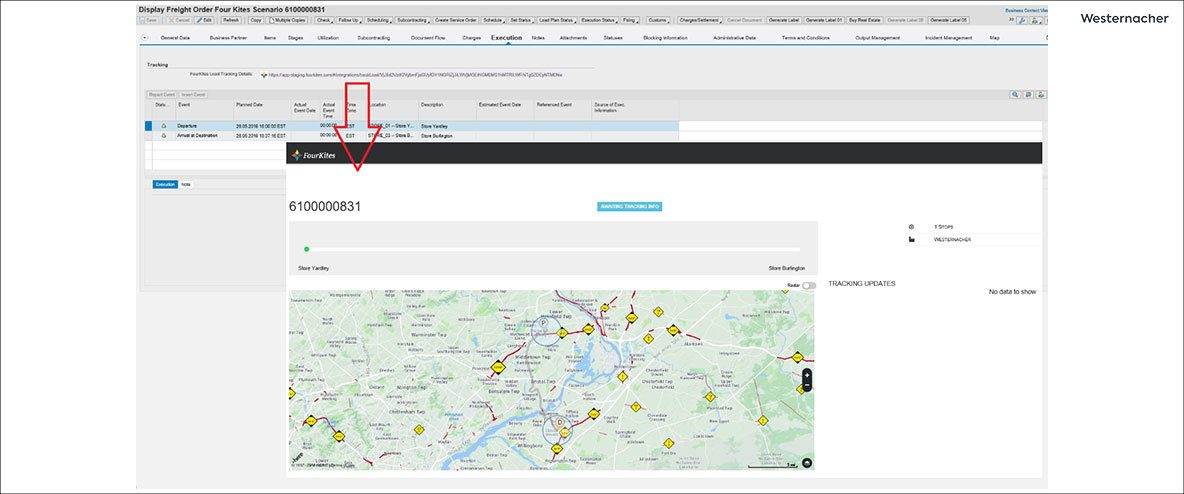This screenshot has width=1184, height=494.
Task: Open the Charges tab
Action: tap(471, 38)
